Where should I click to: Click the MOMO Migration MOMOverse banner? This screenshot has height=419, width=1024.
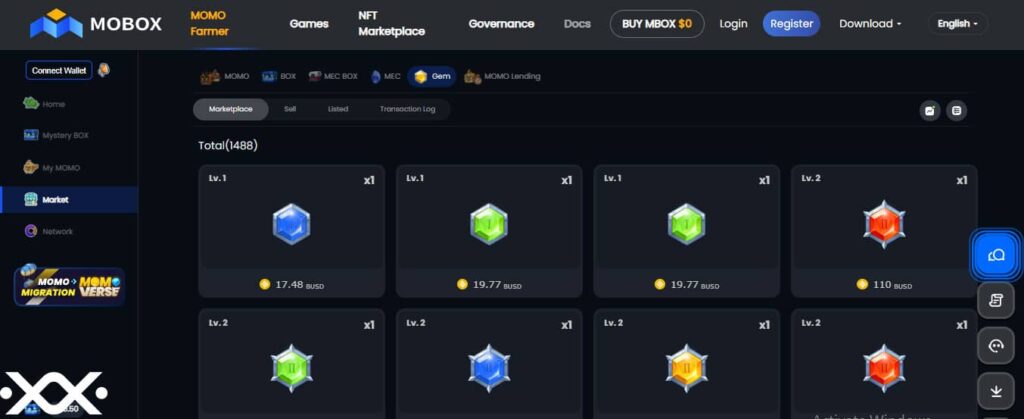[69, 286]
